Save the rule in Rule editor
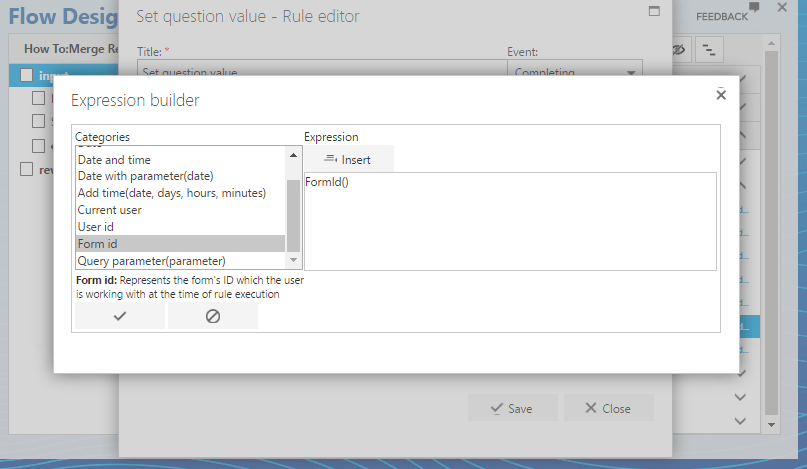The image size is (807, 469). point(513,408)
